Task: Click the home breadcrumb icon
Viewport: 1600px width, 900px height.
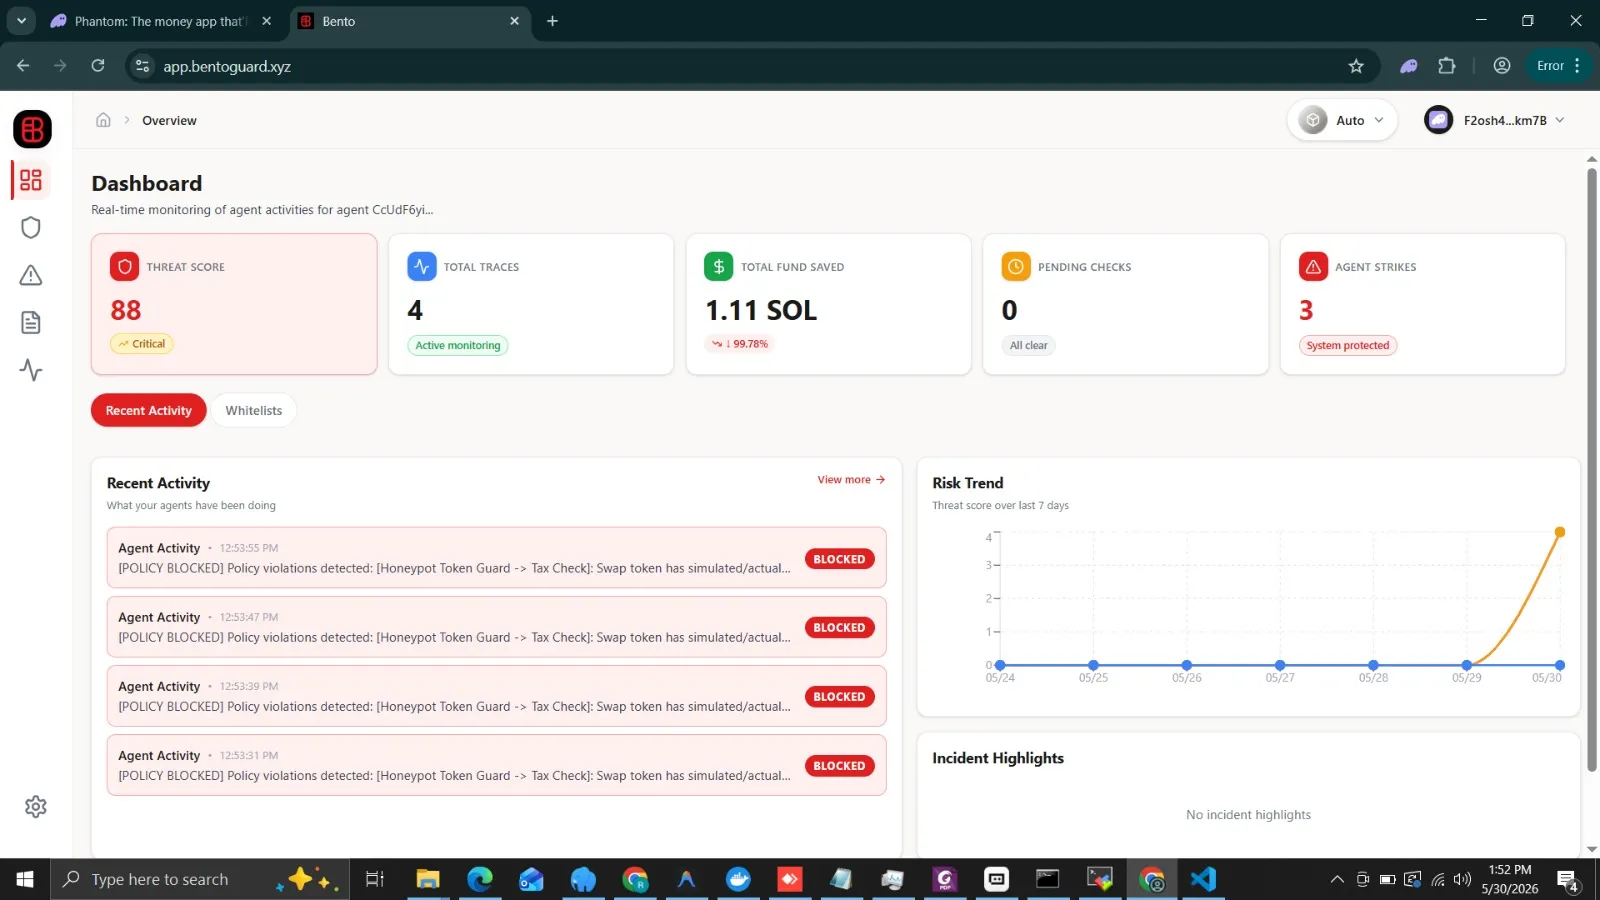Action: [103, 120]
